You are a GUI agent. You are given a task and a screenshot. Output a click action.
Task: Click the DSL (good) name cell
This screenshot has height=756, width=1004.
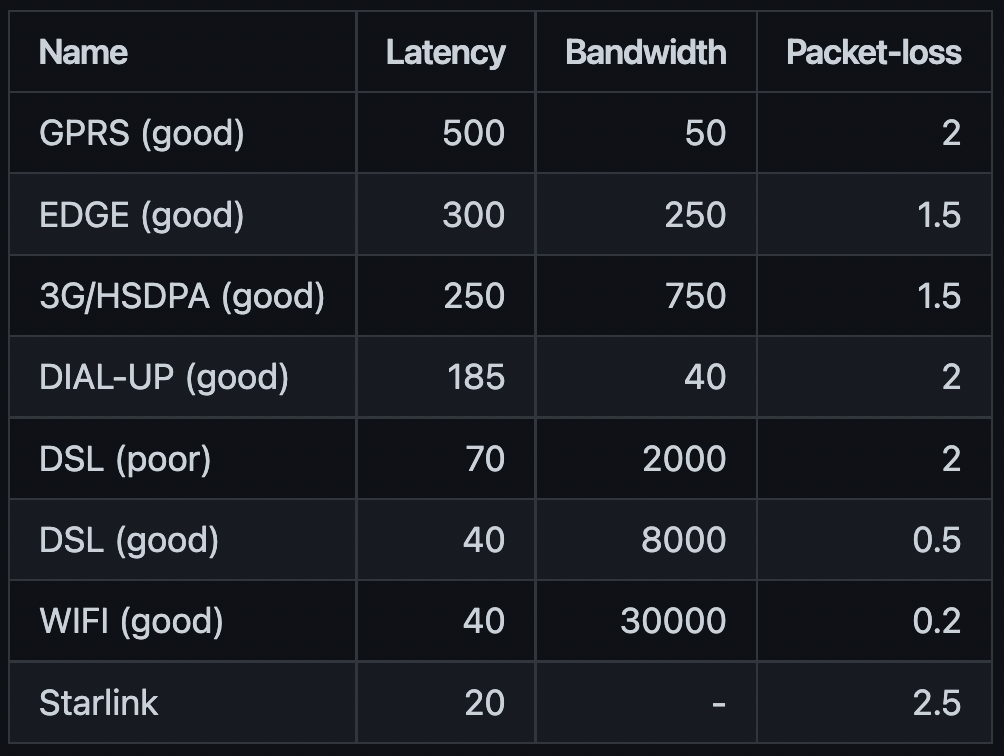coord(129,540)
